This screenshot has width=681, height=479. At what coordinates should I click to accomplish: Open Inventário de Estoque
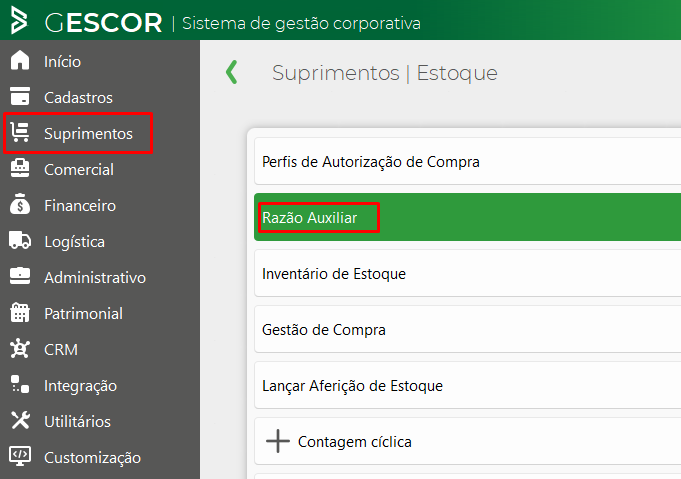tap(334, 273)
